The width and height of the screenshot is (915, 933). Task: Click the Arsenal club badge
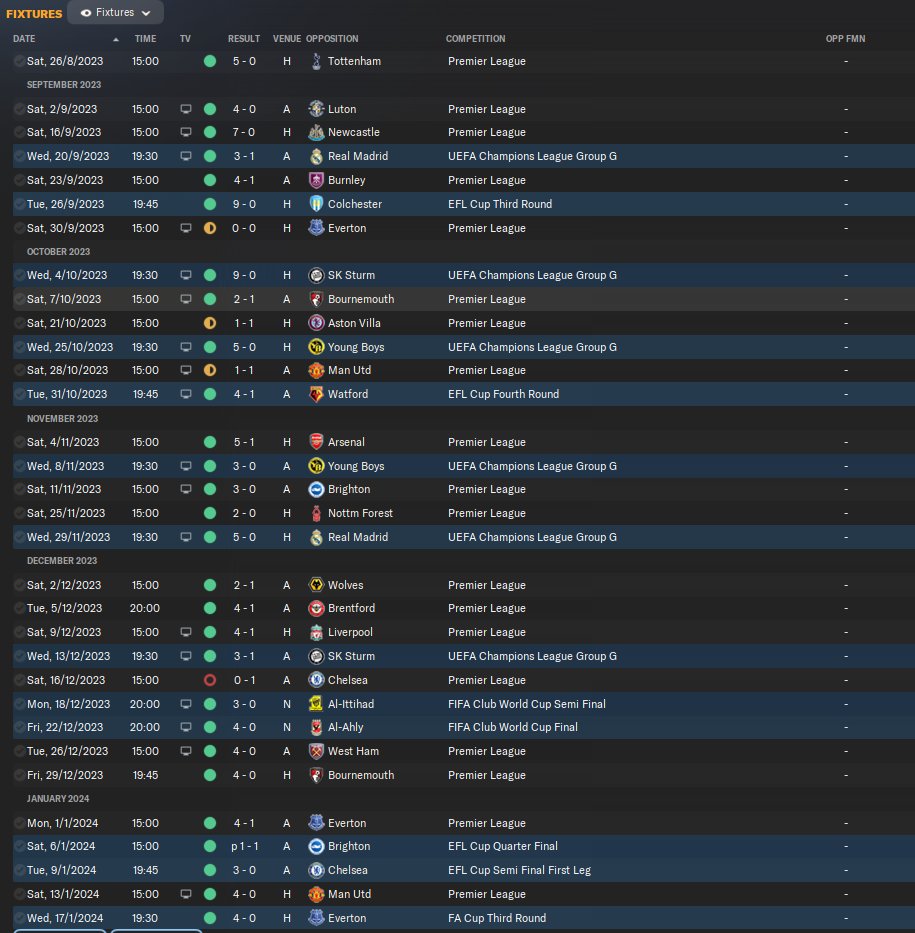[x=317, y=442]
